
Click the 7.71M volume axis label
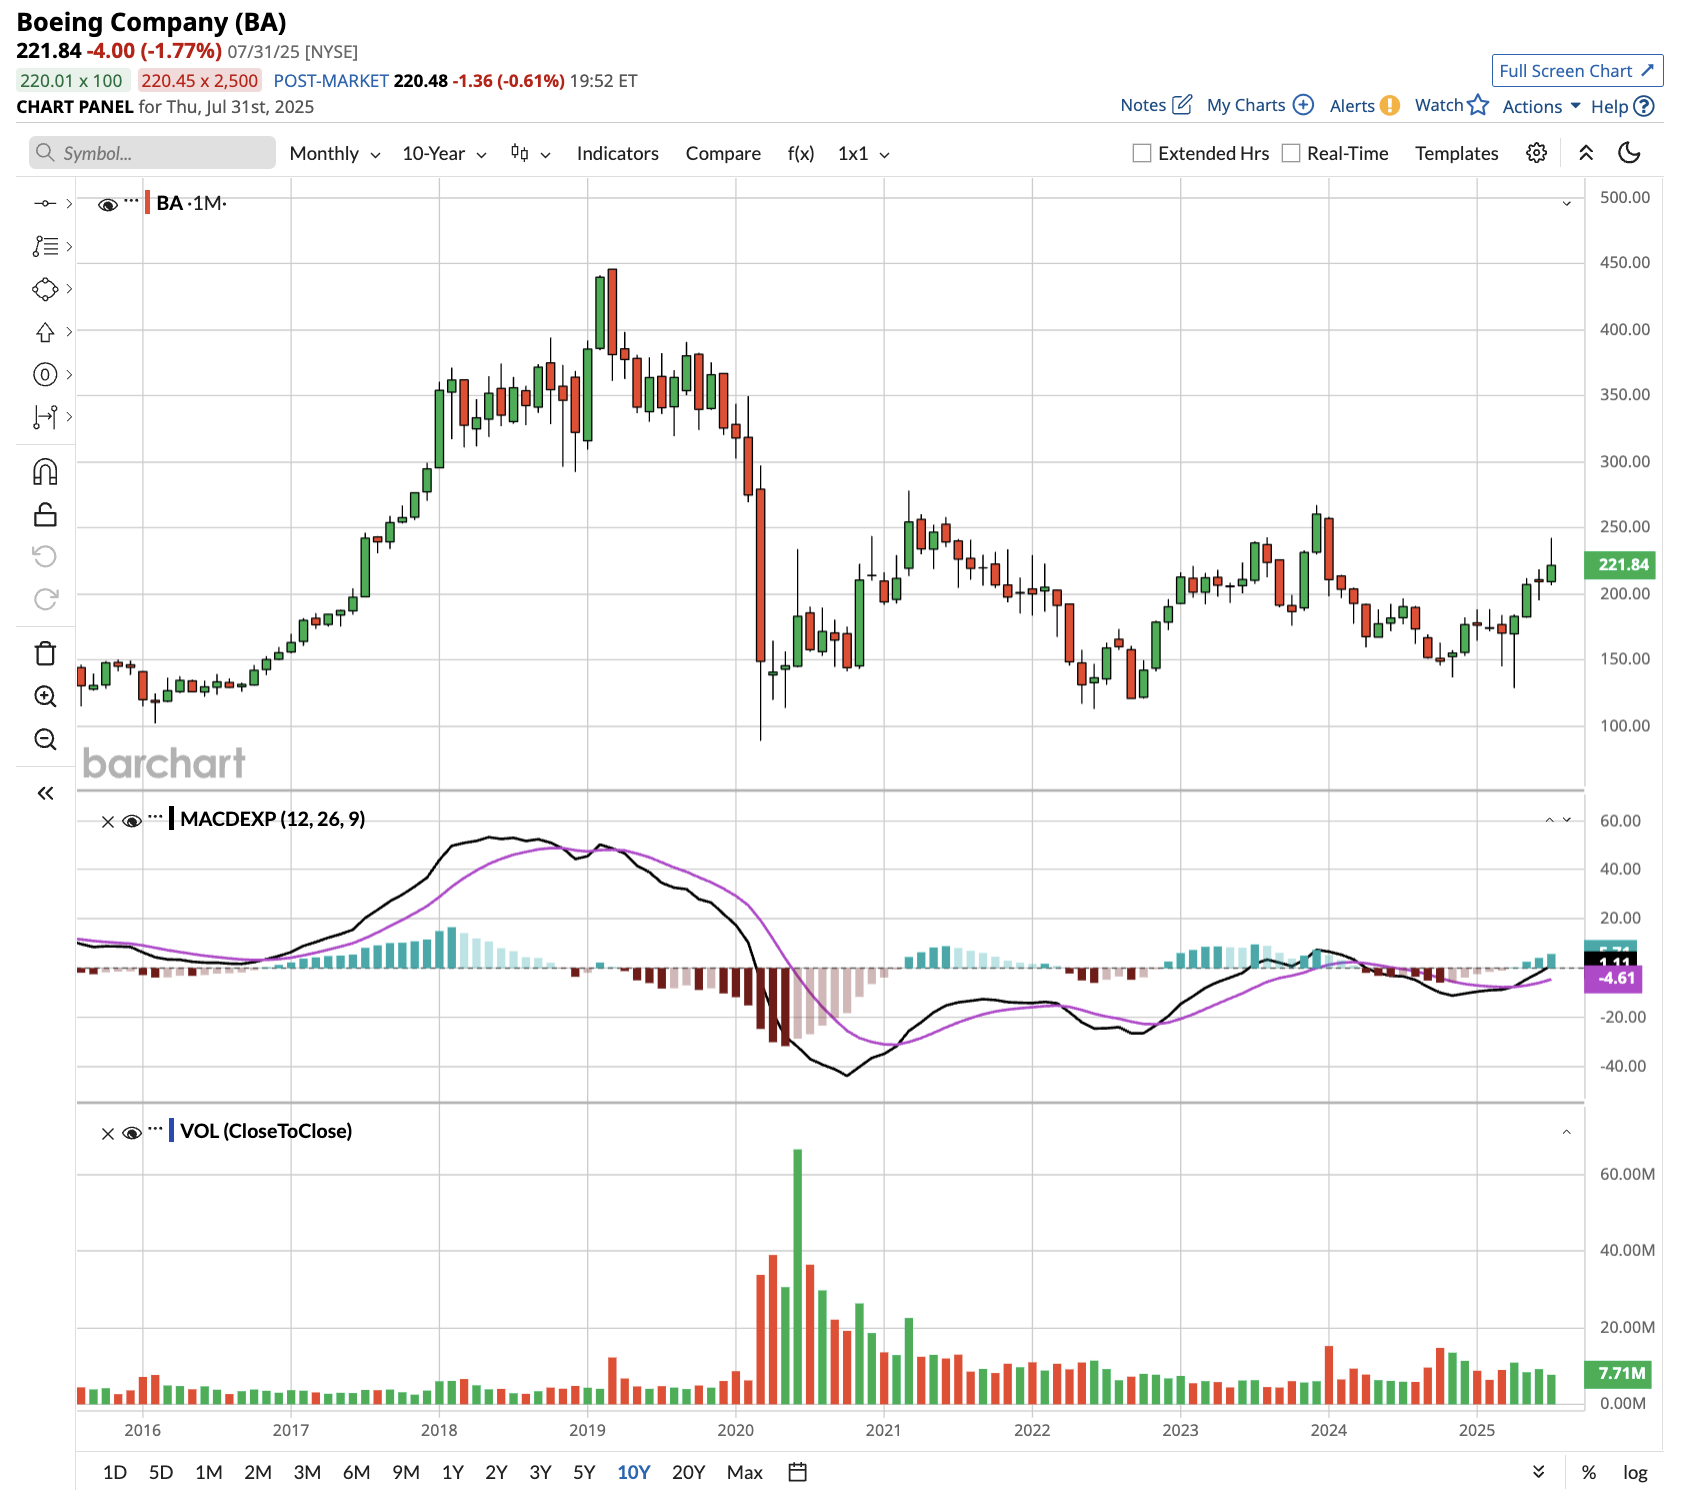[1618, 1374]
